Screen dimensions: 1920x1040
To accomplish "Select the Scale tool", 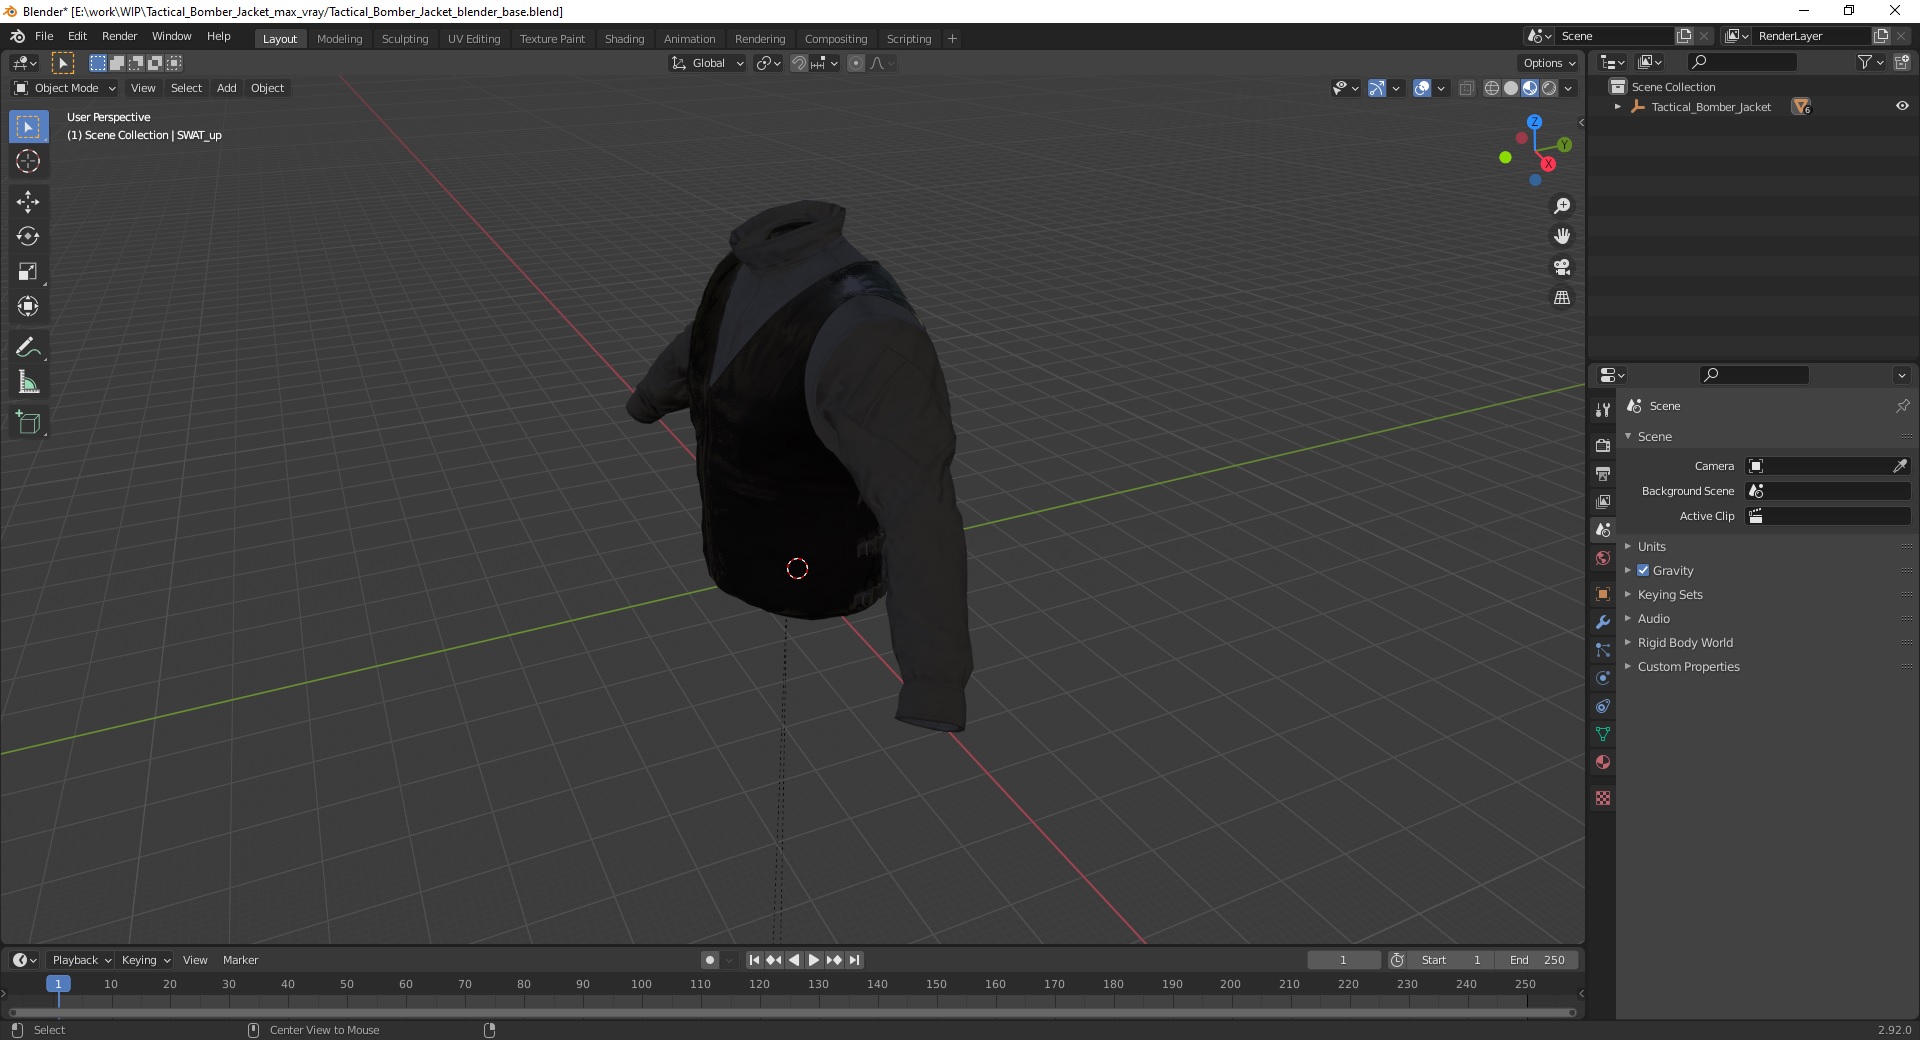I will point(28,272).
